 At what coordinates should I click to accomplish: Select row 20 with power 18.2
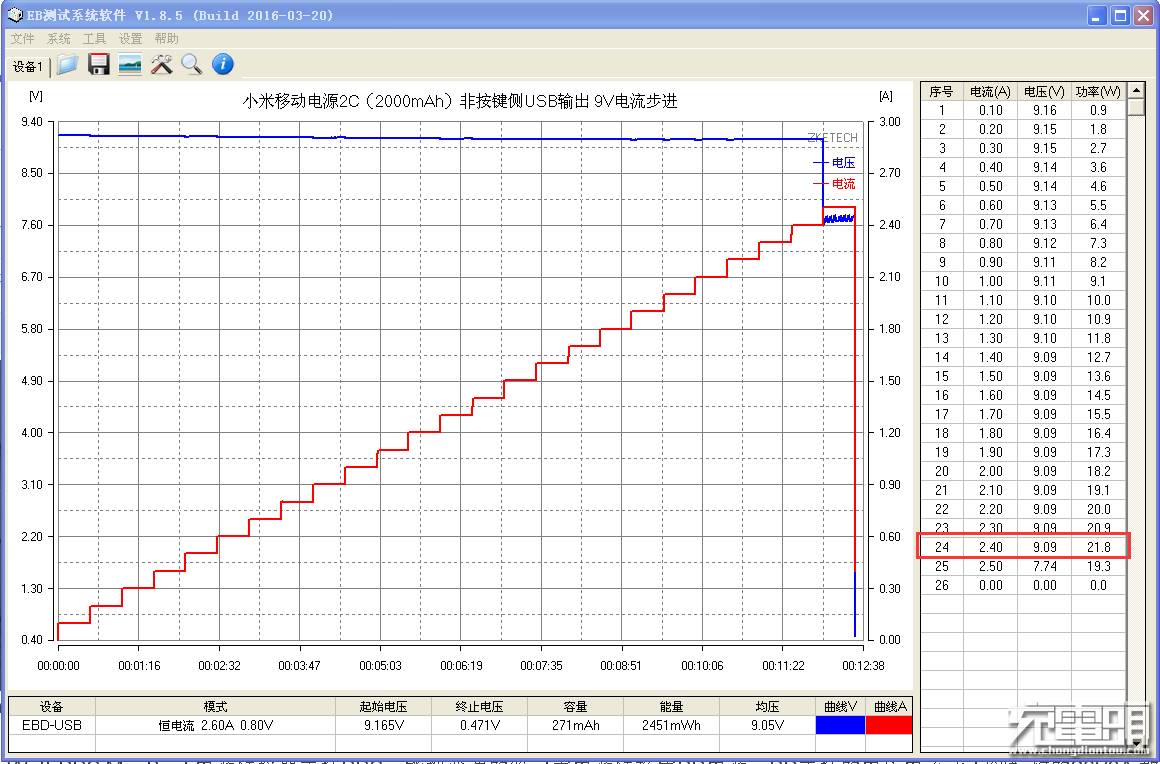tap(1024, 471)
